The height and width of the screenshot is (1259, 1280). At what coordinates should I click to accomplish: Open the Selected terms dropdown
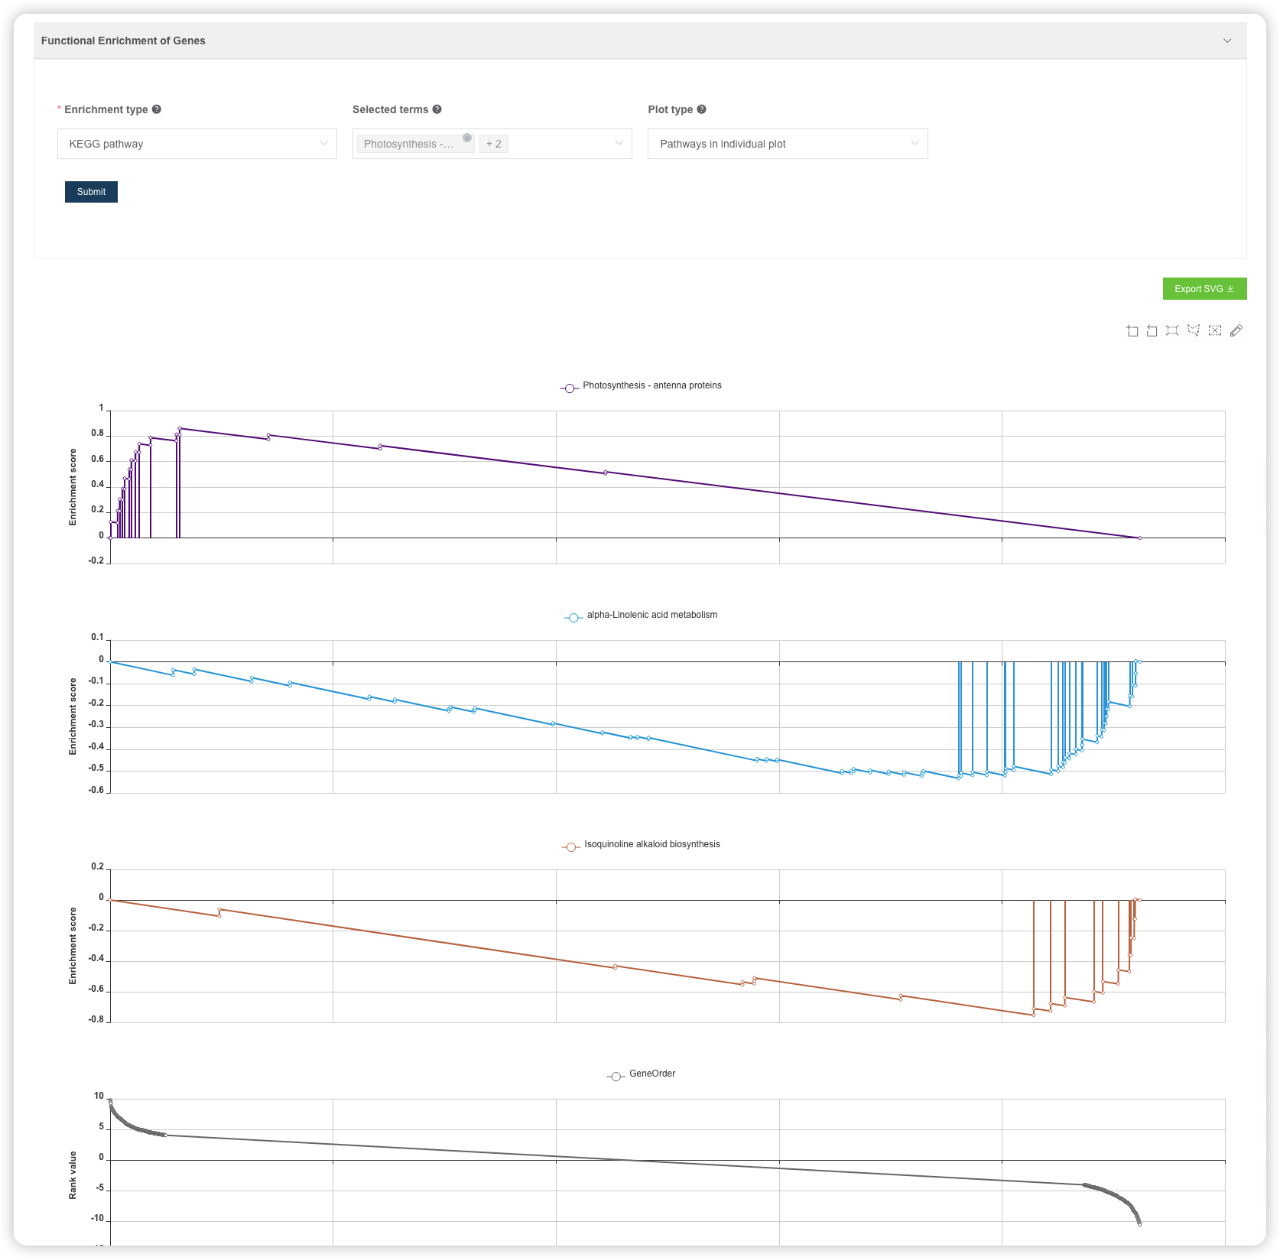tap(492, 144)
